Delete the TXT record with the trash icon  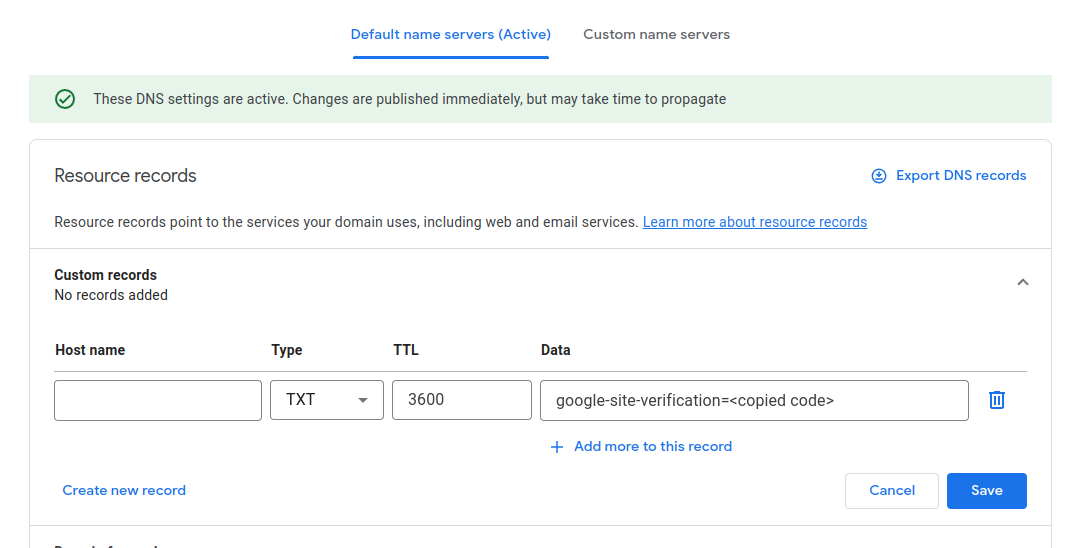pos(996,400)
